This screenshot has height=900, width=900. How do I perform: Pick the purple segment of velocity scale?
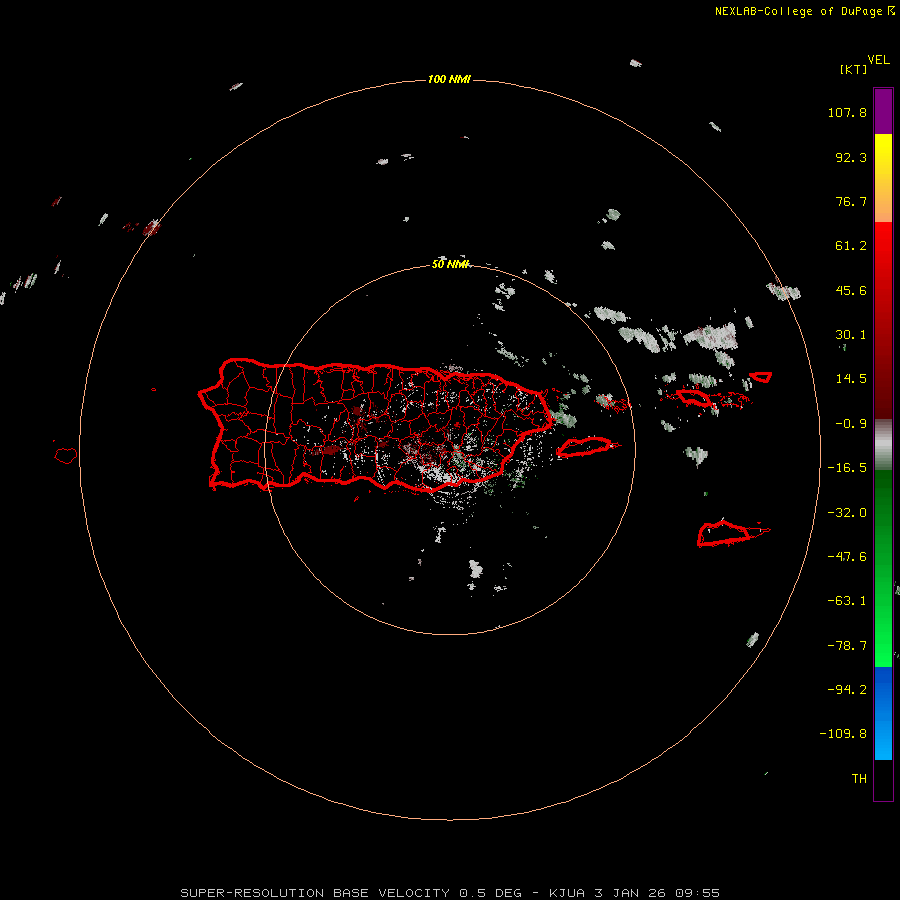point(883,111)
